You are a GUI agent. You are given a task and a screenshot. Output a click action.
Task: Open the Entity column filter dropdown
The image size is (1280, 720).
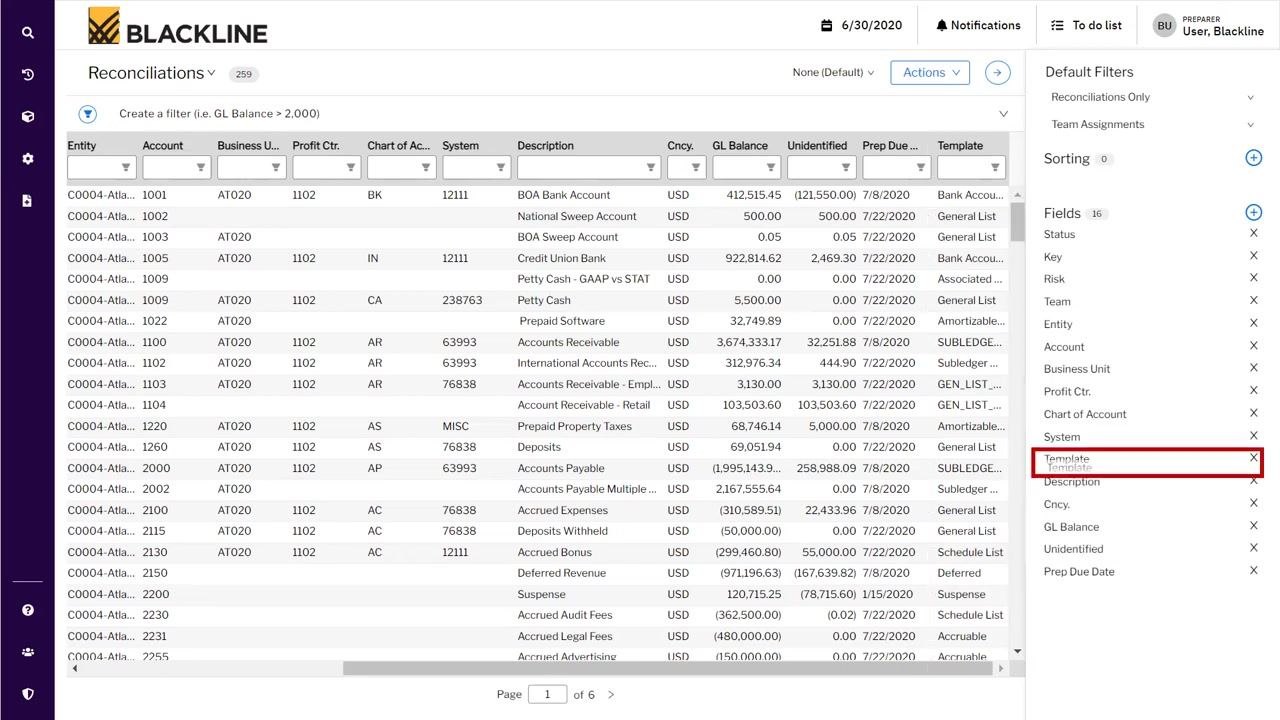point(126,167)
